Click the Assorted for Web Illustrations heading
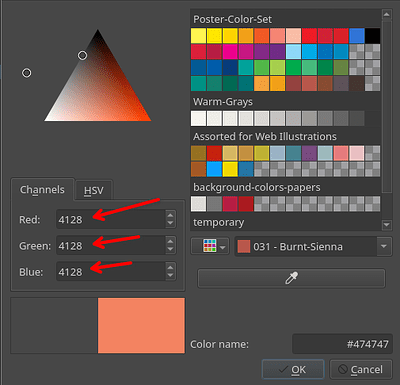The width and height of the screenshot is (400, 385). (265, 136)
